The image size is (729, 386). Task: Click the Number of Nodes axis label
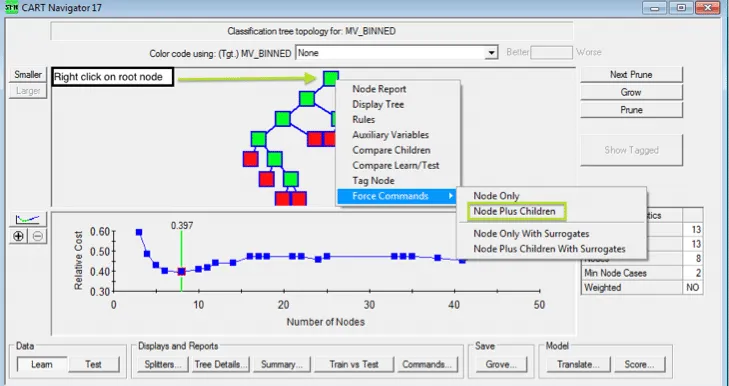point(325,321)
